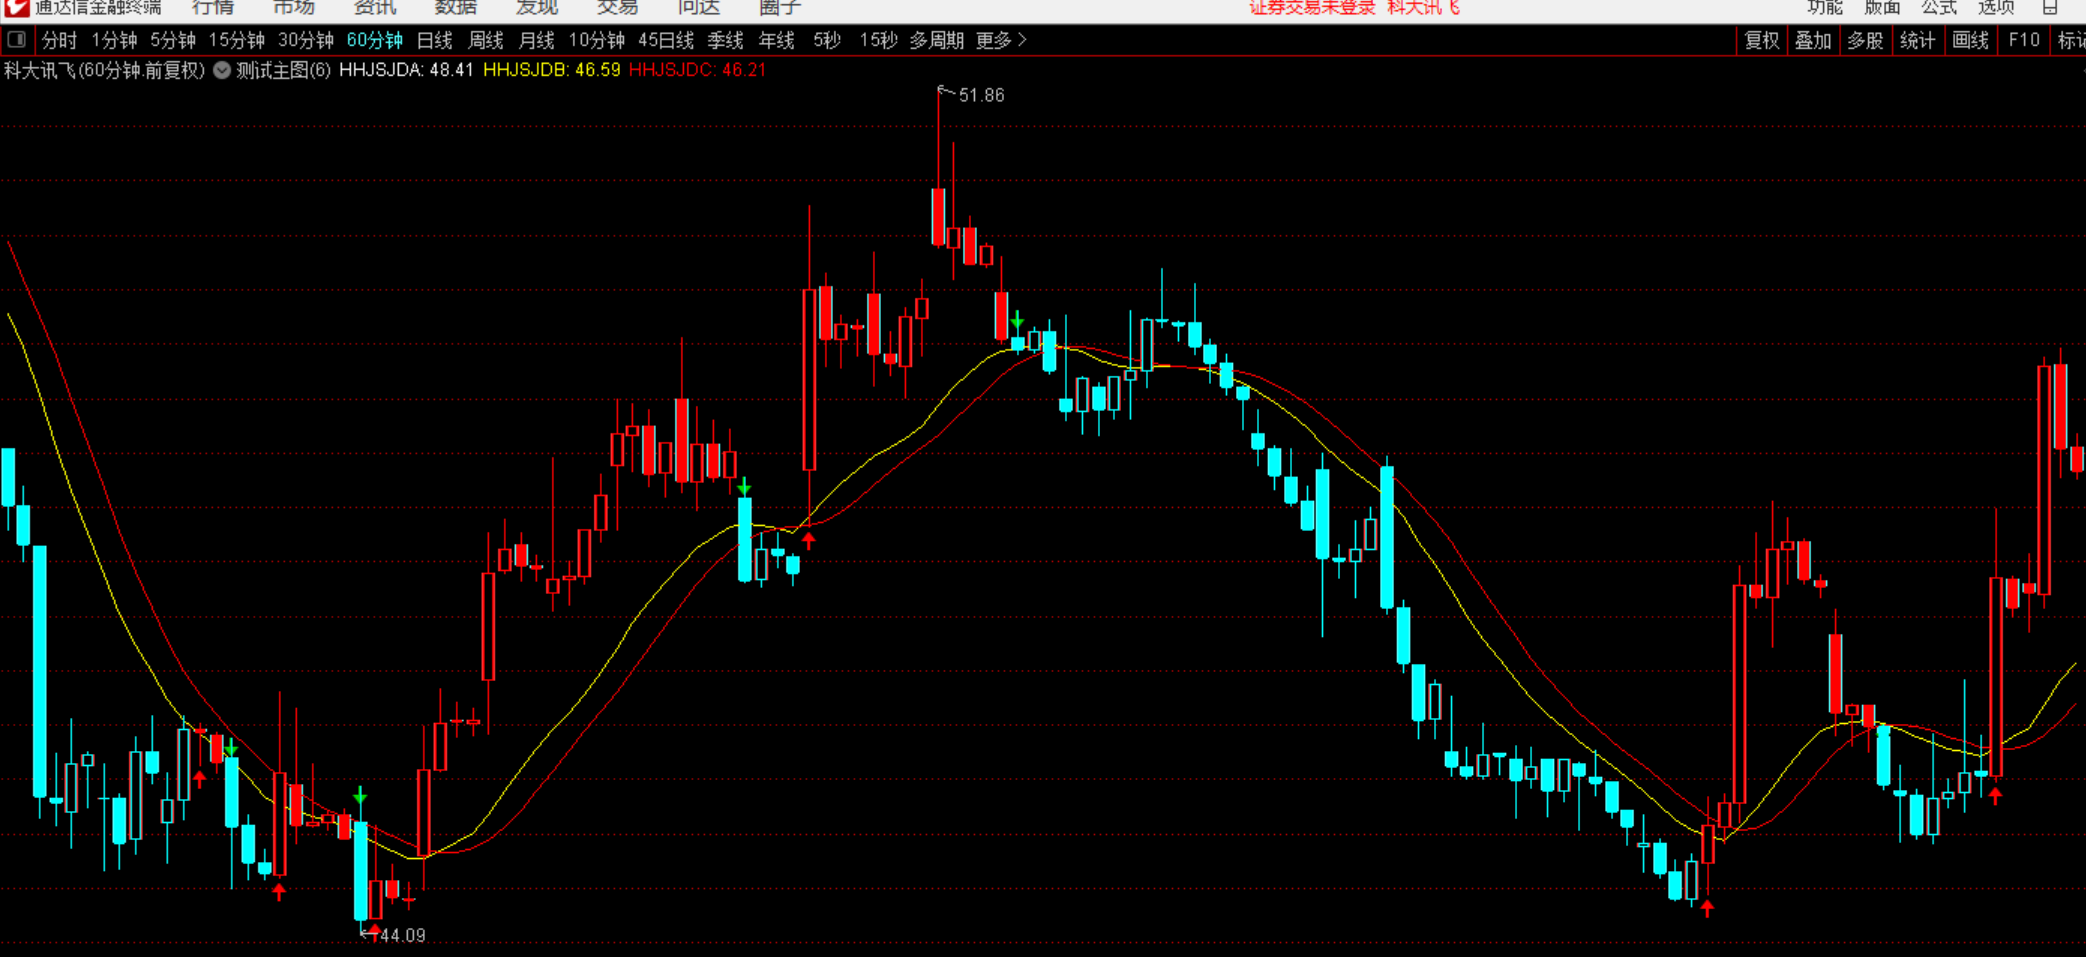Click the 51.86 high price marker
Screen dimensions: 2086x957
click(981, 95)
